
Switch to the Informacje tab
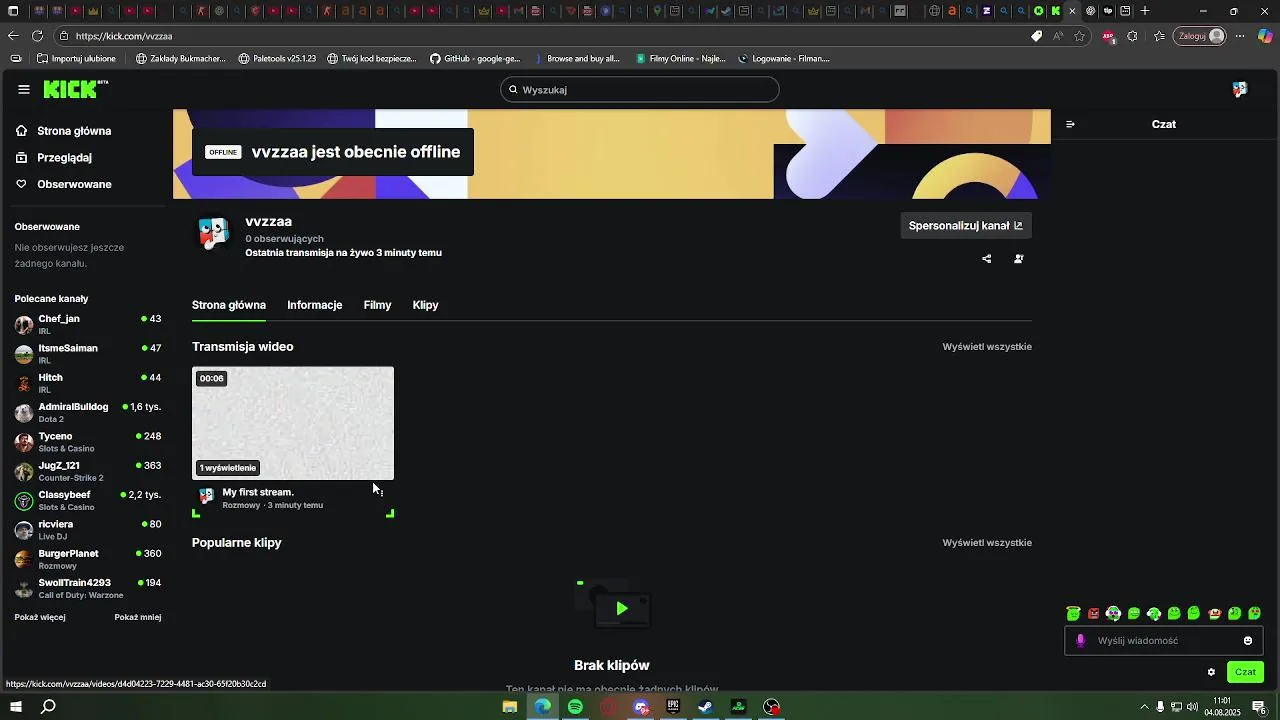click(x=315, y=305)
